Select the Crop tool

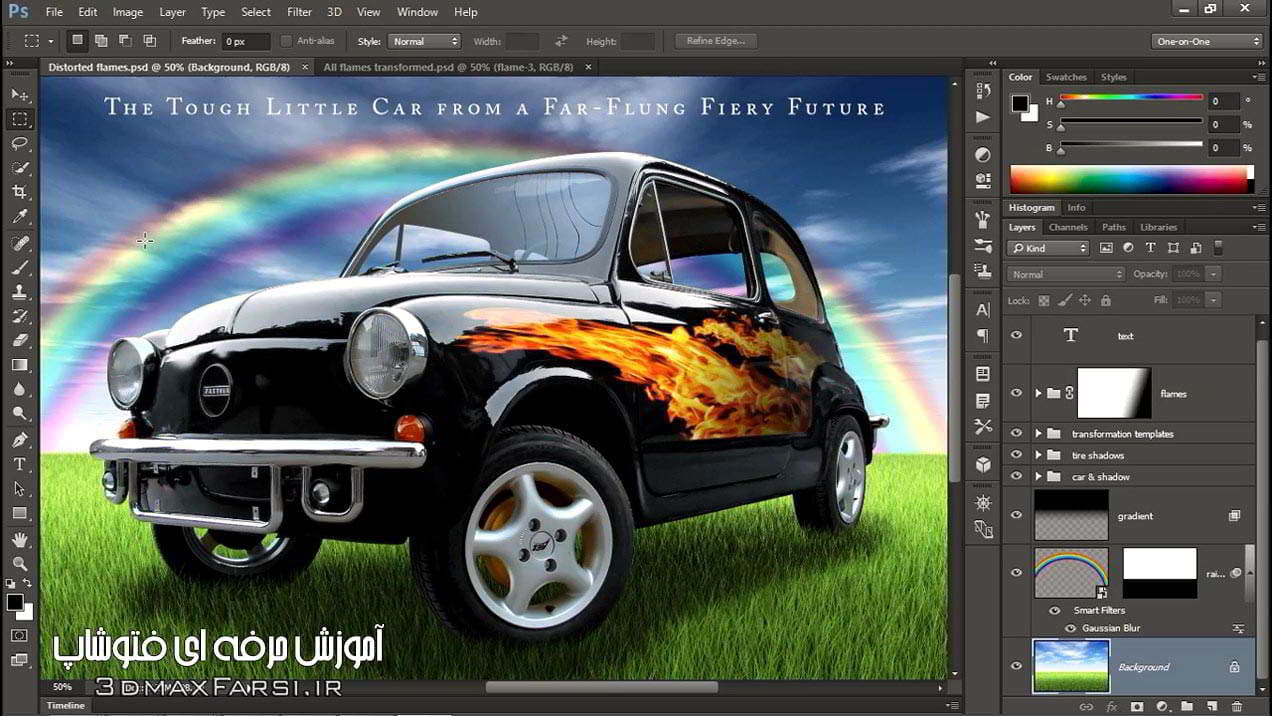(x=19, y=192)
